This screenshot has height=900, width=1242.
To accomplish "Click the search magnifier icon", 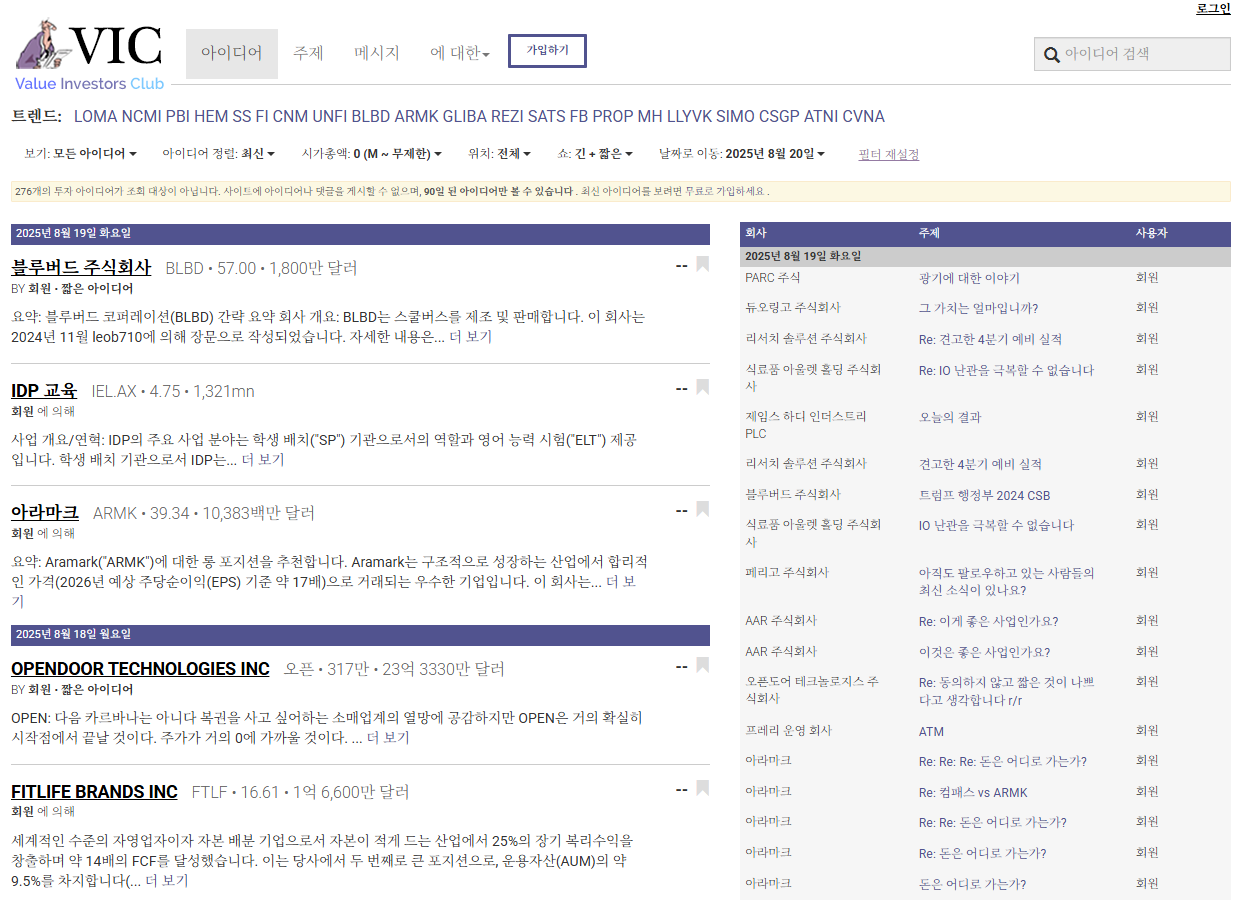I will click(1051, 54).
